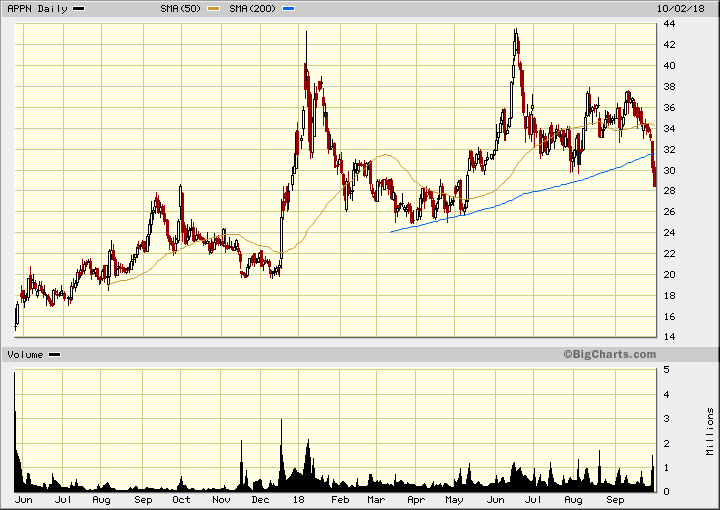Click the Jun label at the chart start
720x510 pixels.
pyautogui.click(x=23, y=500)
